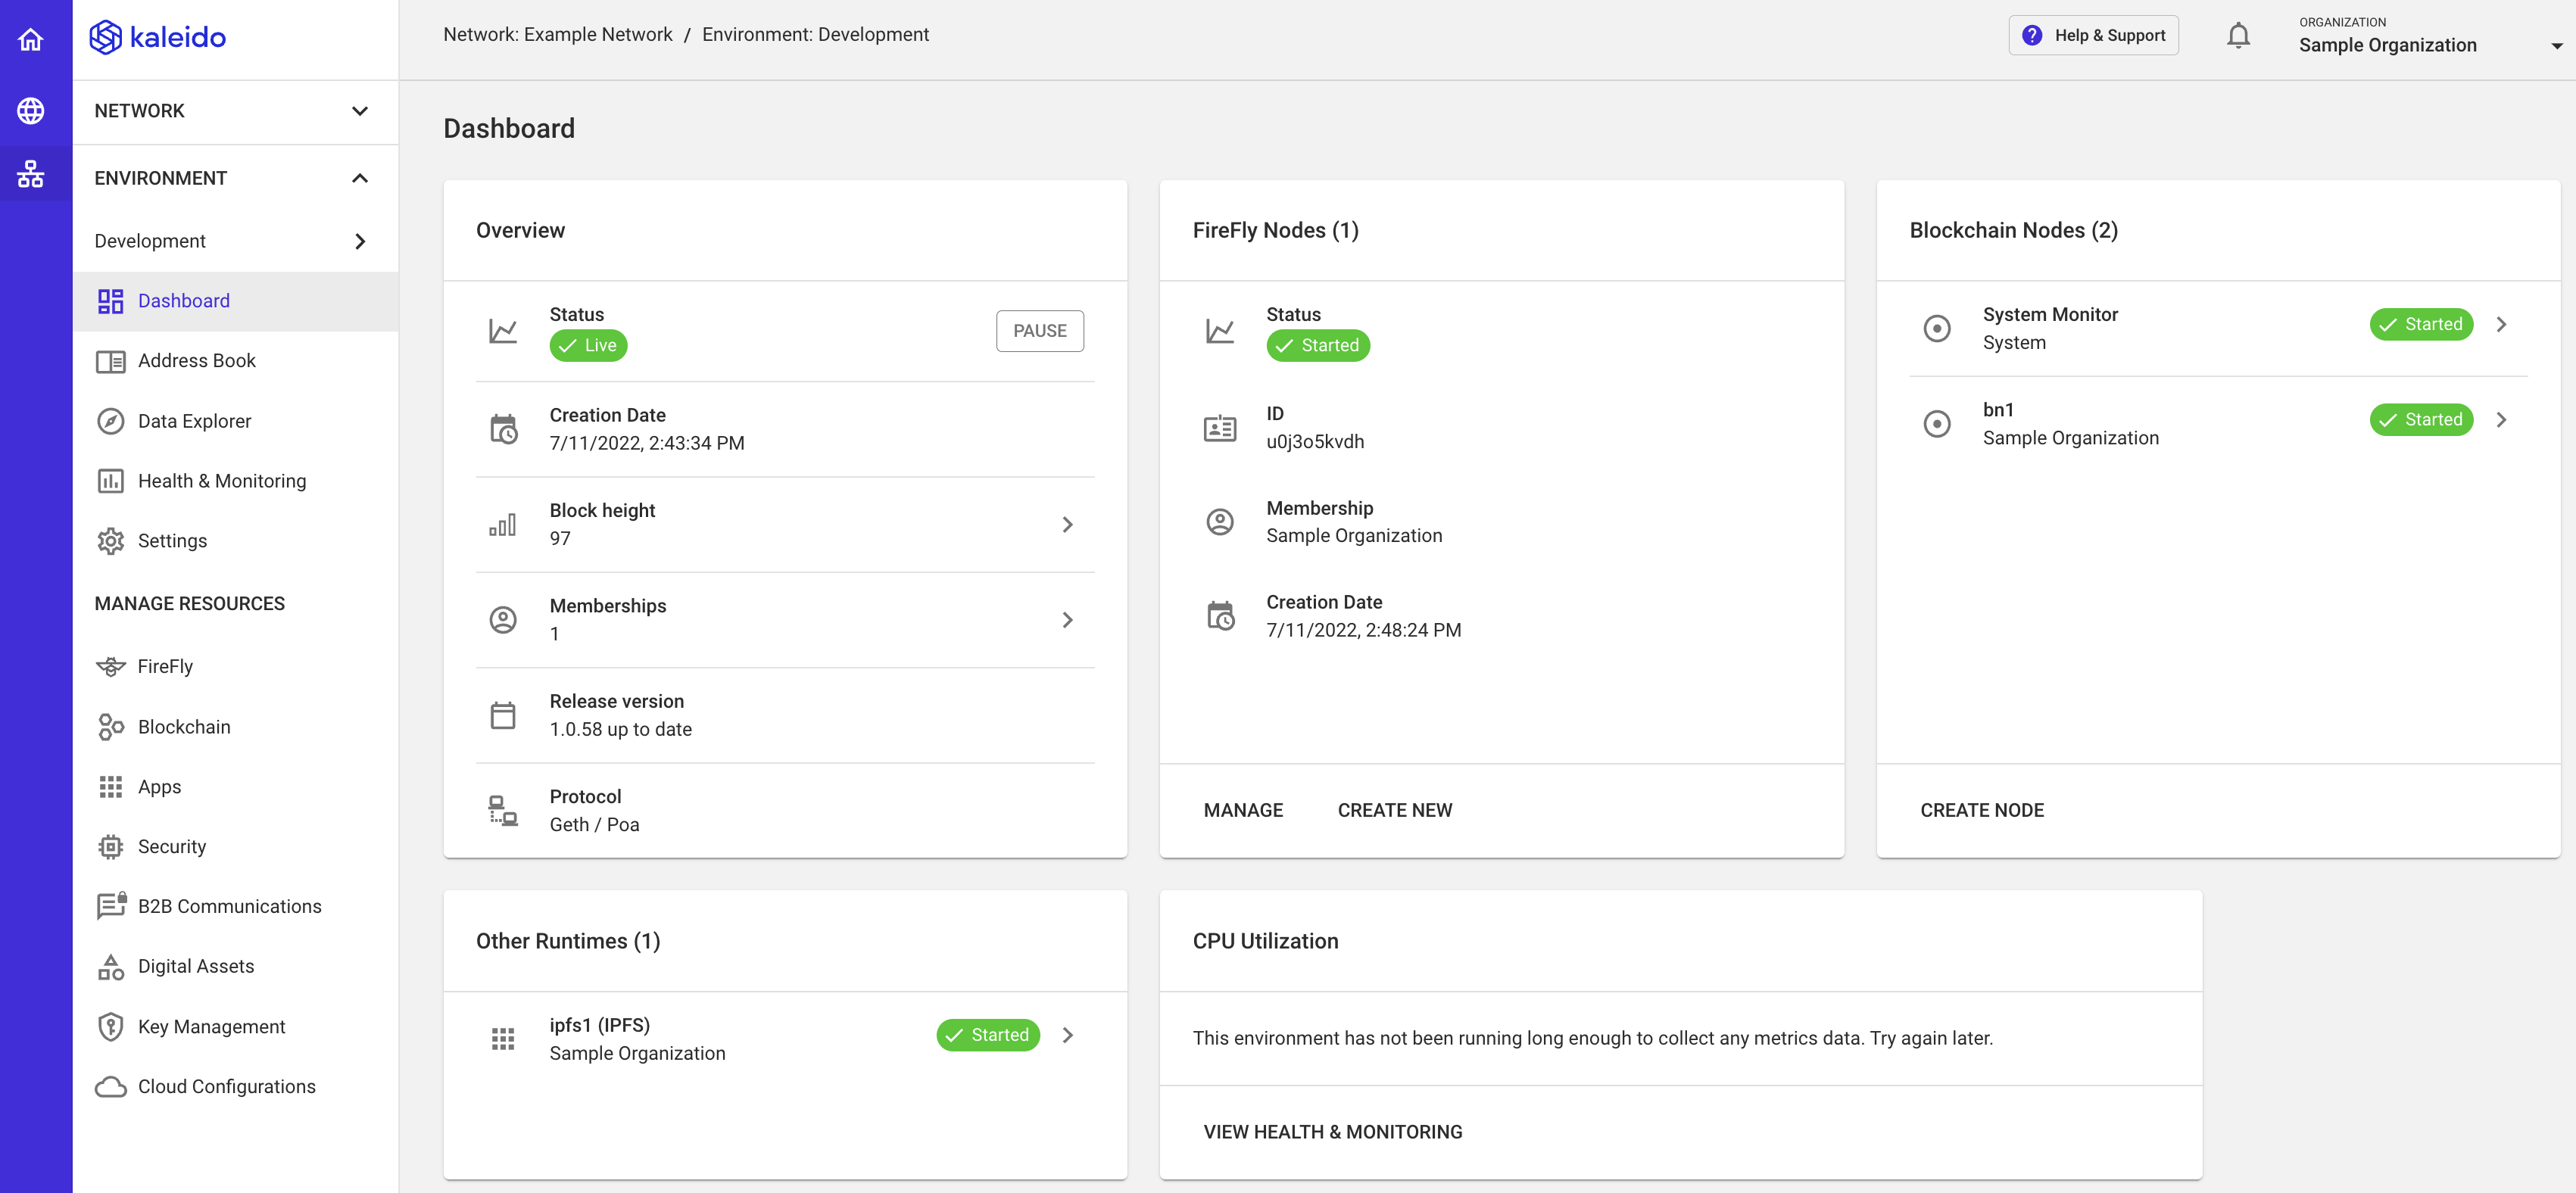Screen dimensions: 2576x1193
Task: Select the environment hierarchy rail icon
Action: pos(31,174)
